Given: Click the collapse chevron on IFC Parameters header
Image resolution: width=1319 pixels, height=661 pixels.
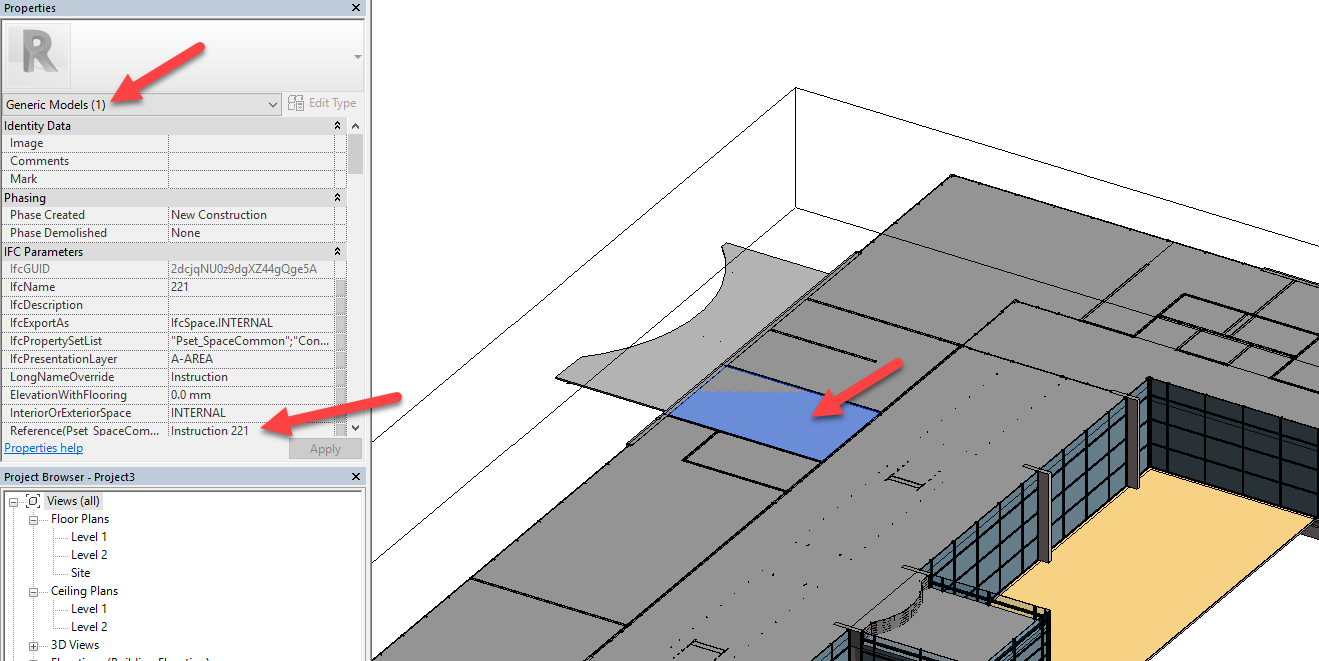Looking at the screenshot, I should coord(337,251).
